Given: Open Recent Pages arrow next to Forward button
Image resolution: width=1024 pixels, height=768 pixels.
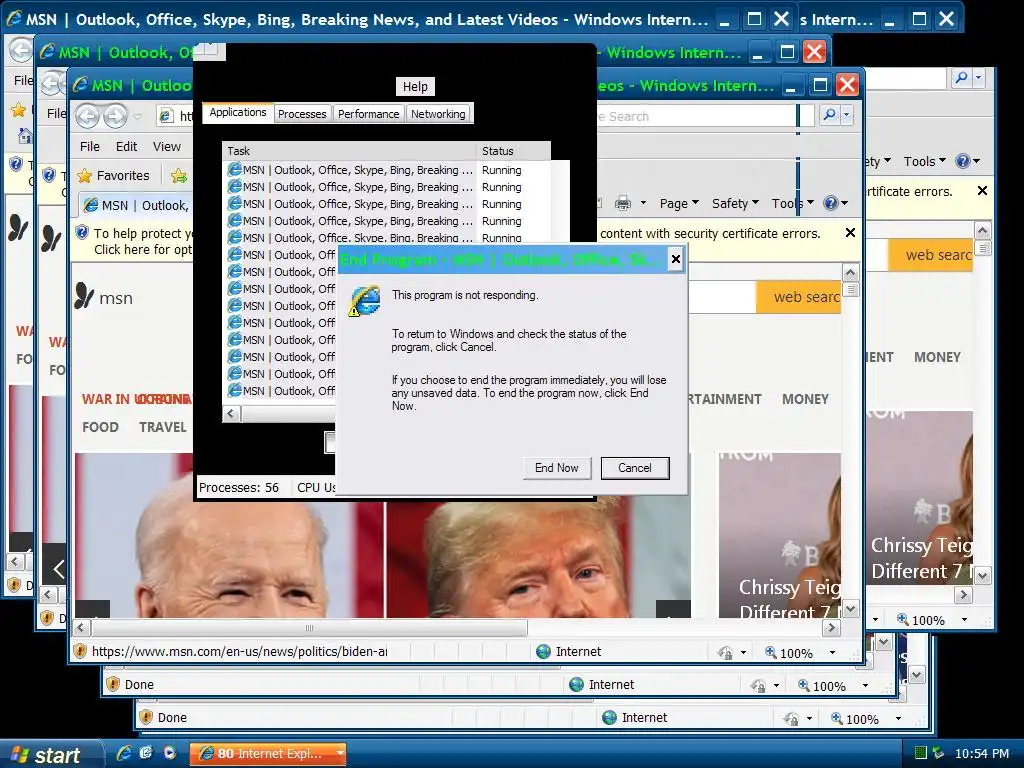Looking at the screenshot, I should (138, 116).
